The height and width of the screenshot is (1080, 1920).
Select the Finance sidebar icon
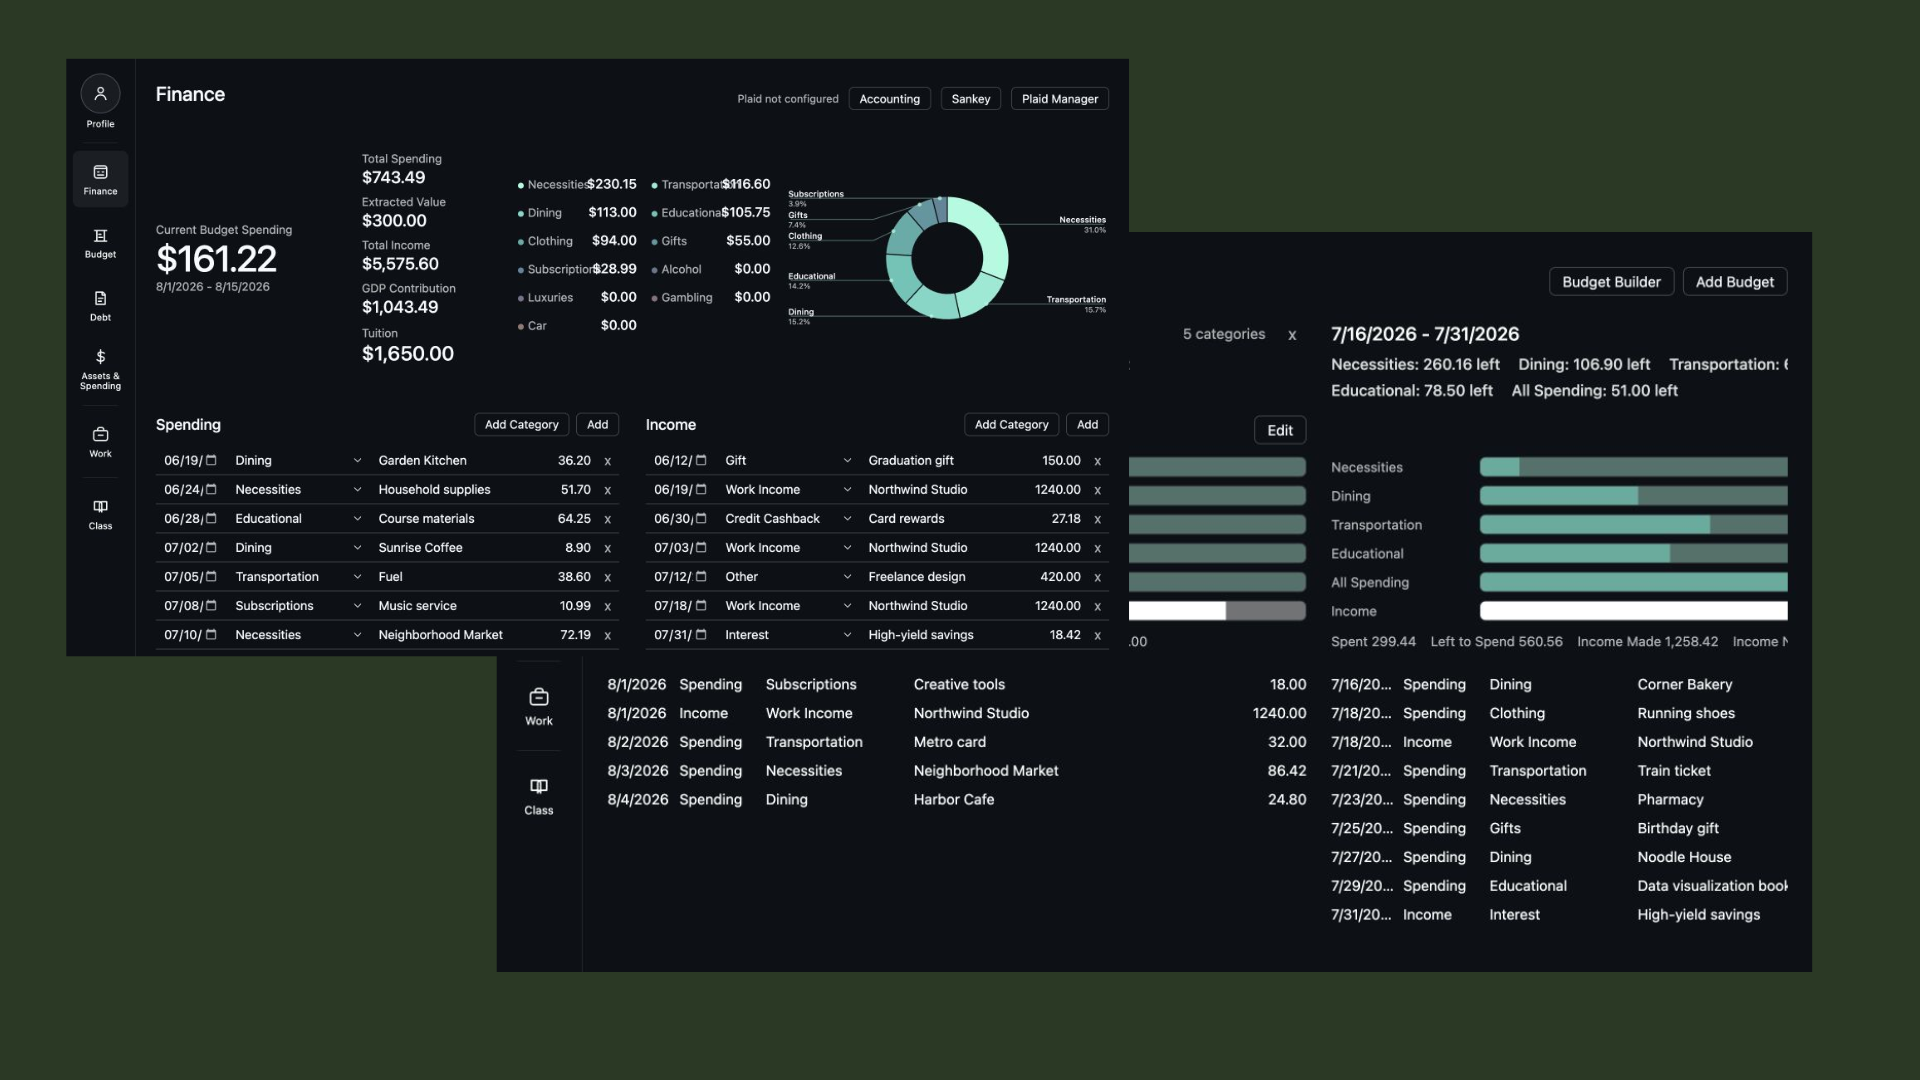100,179
